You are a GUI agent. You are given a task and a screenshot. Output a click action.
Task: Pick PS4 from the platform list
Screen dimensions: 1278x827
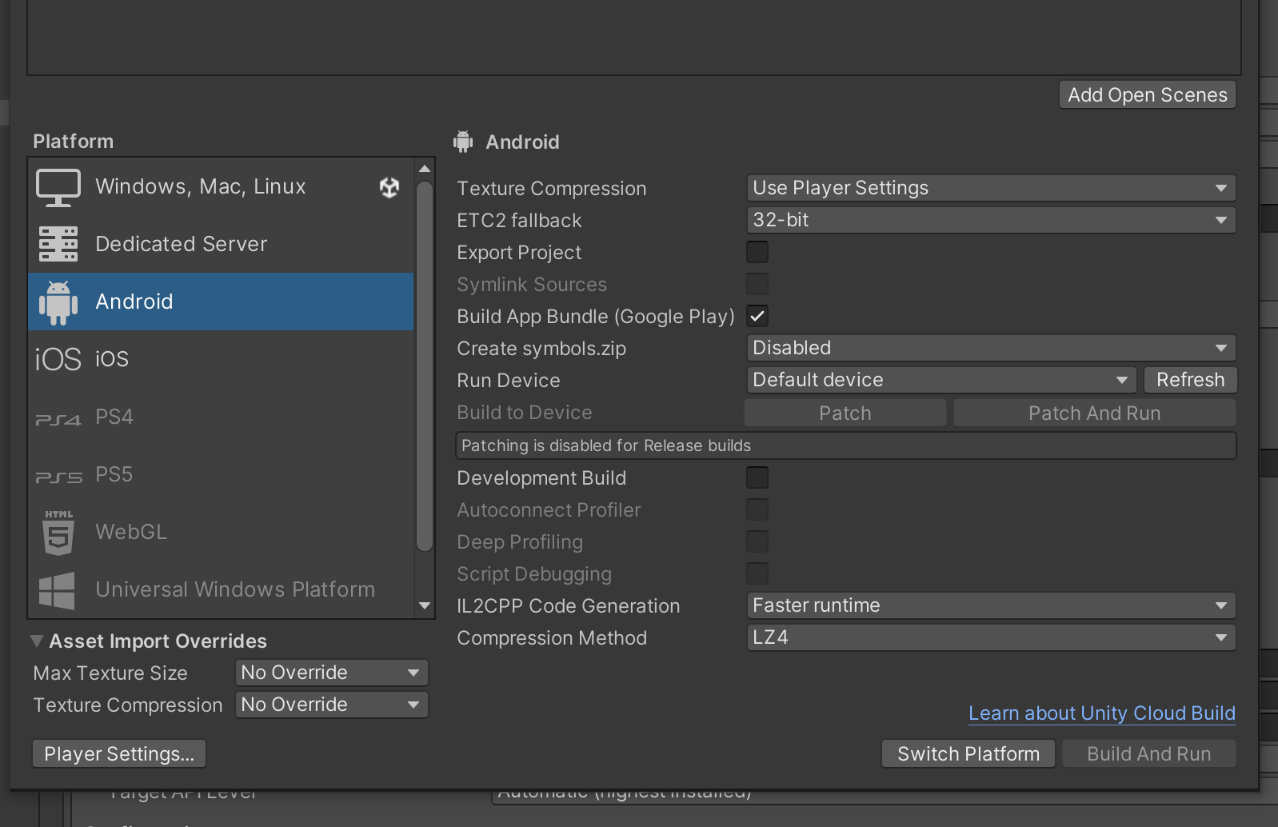click(221, 417)
